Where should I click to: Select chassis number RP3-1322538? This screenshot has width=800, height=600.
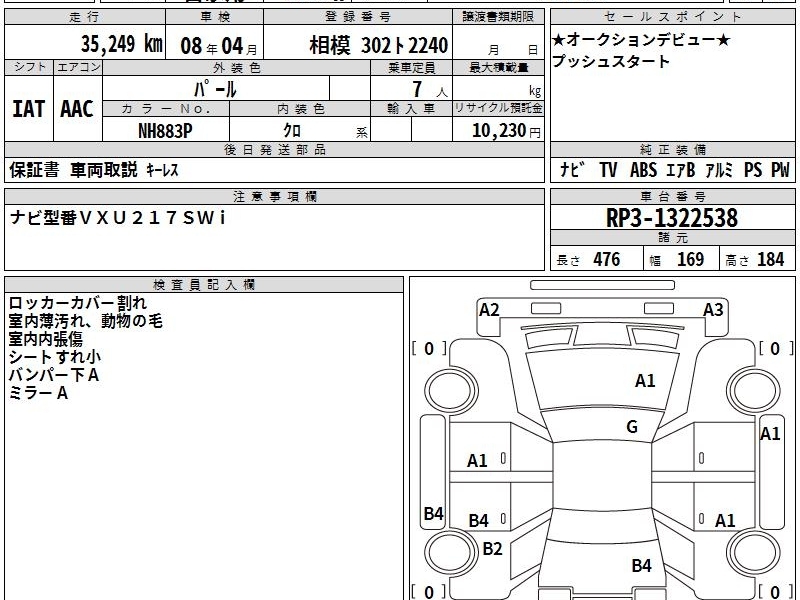(672, 218)
